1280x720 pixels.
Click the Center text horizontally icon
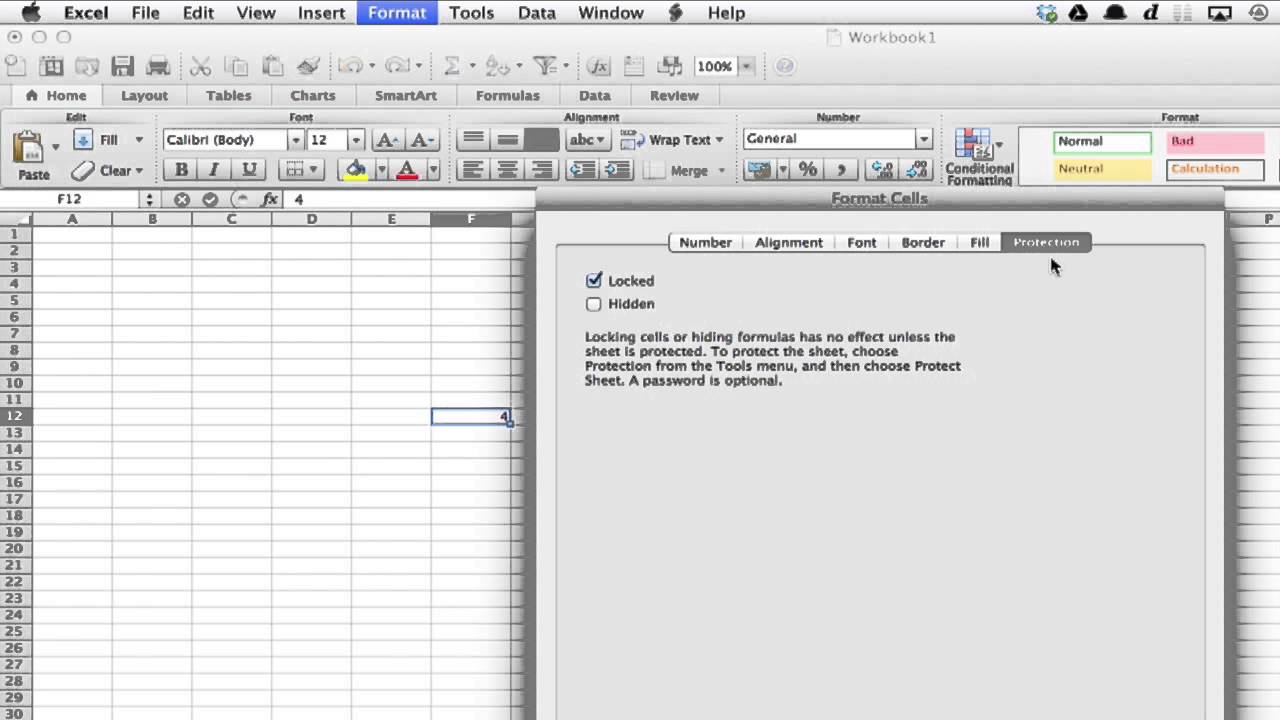[507, 170]
